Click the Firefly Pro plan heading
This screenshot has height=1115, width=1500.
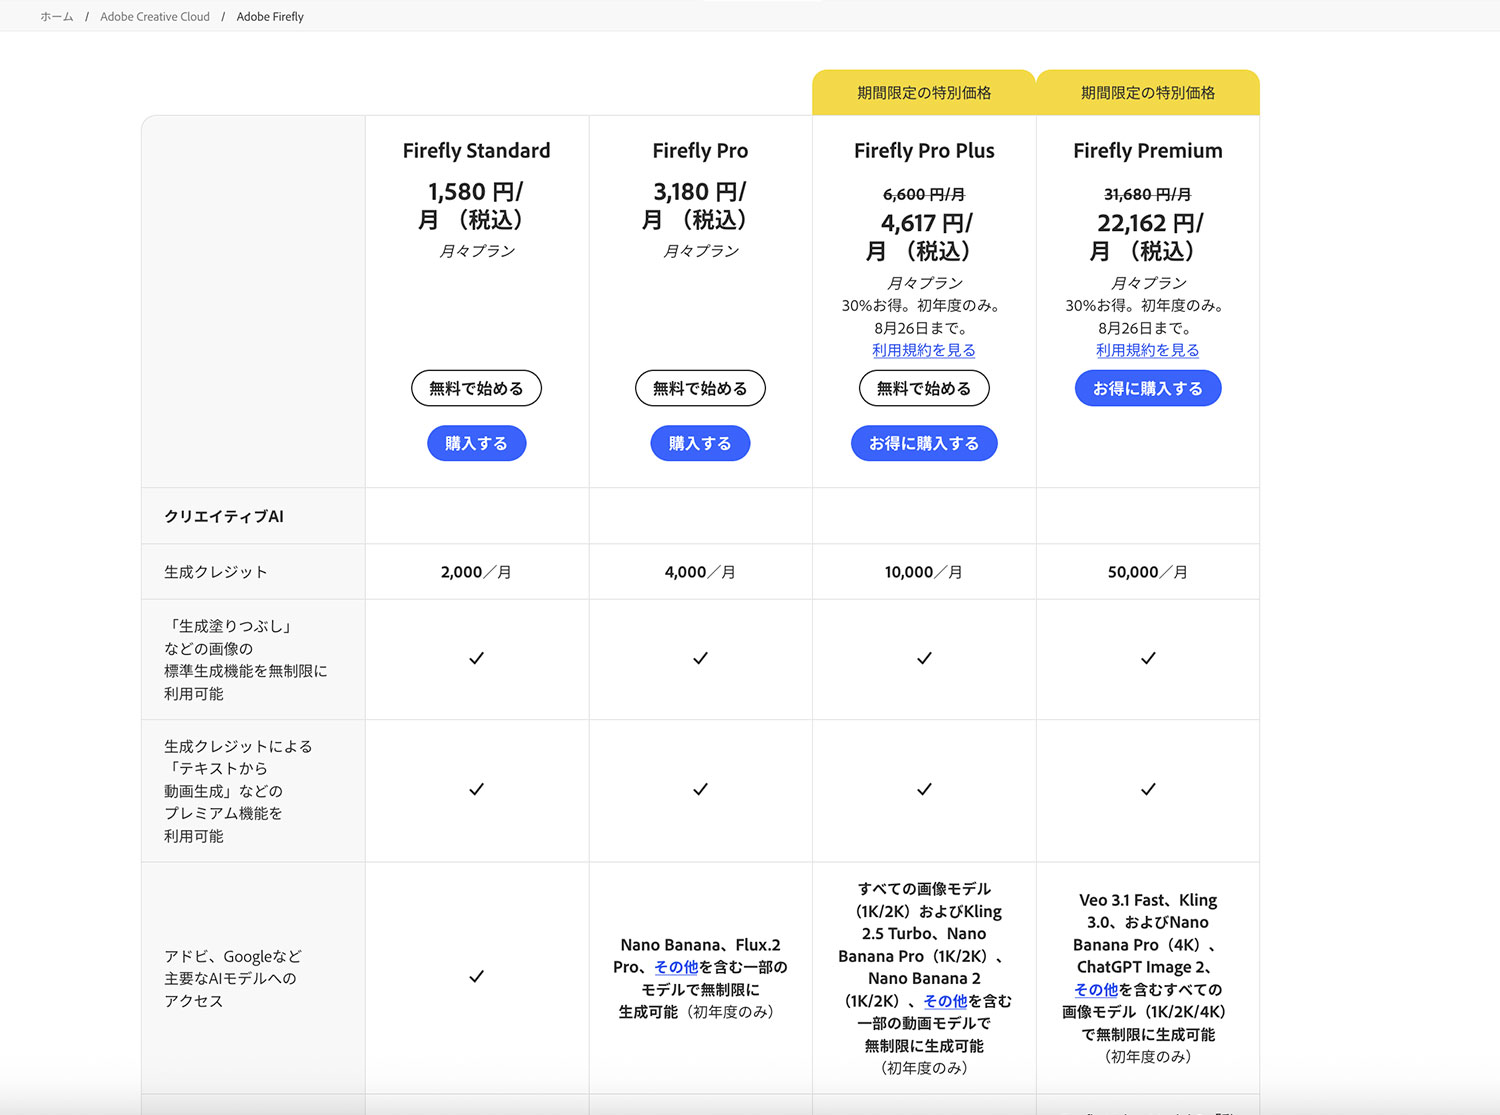coord(700,151)
